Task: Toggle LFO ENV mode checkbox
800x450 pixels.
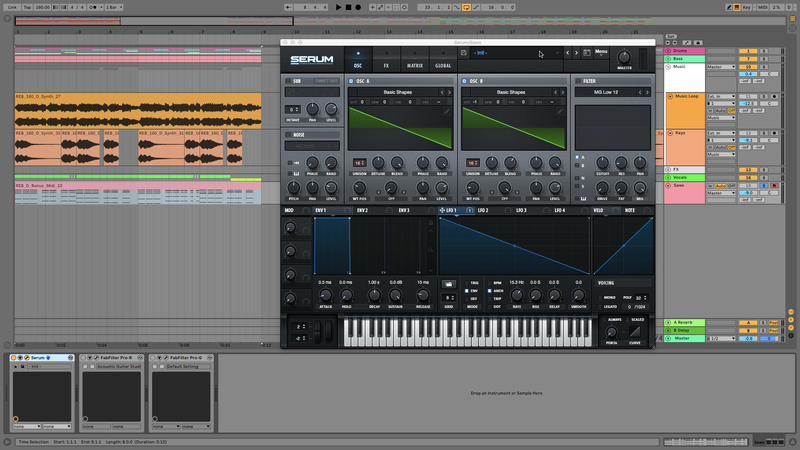Action: pos(466,291)
